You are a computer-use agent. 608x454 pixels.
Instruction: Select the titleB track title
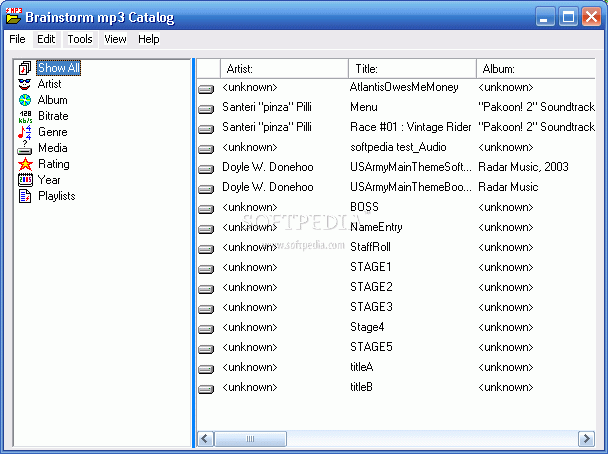[x=361, y=387]
